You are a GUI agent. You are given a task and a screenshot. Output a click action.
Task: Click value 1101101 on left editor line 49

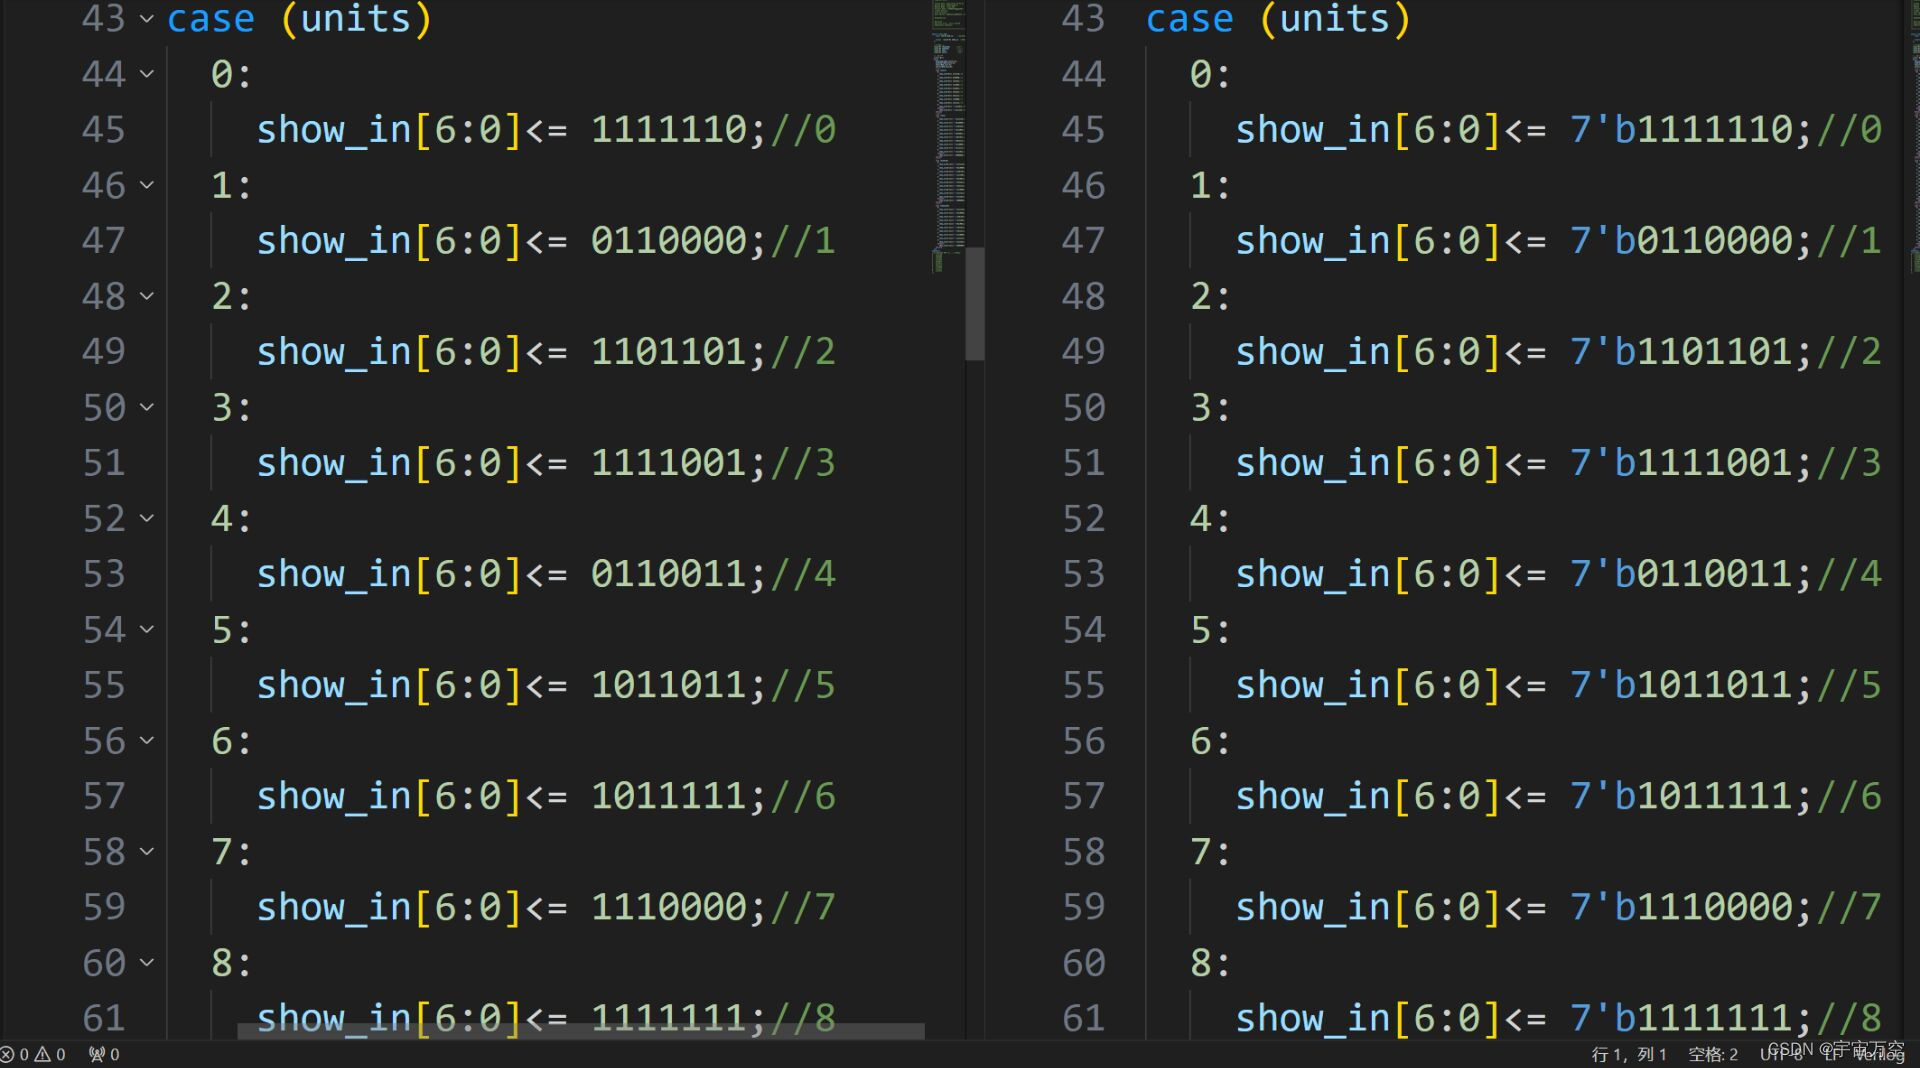click(668, 351)
